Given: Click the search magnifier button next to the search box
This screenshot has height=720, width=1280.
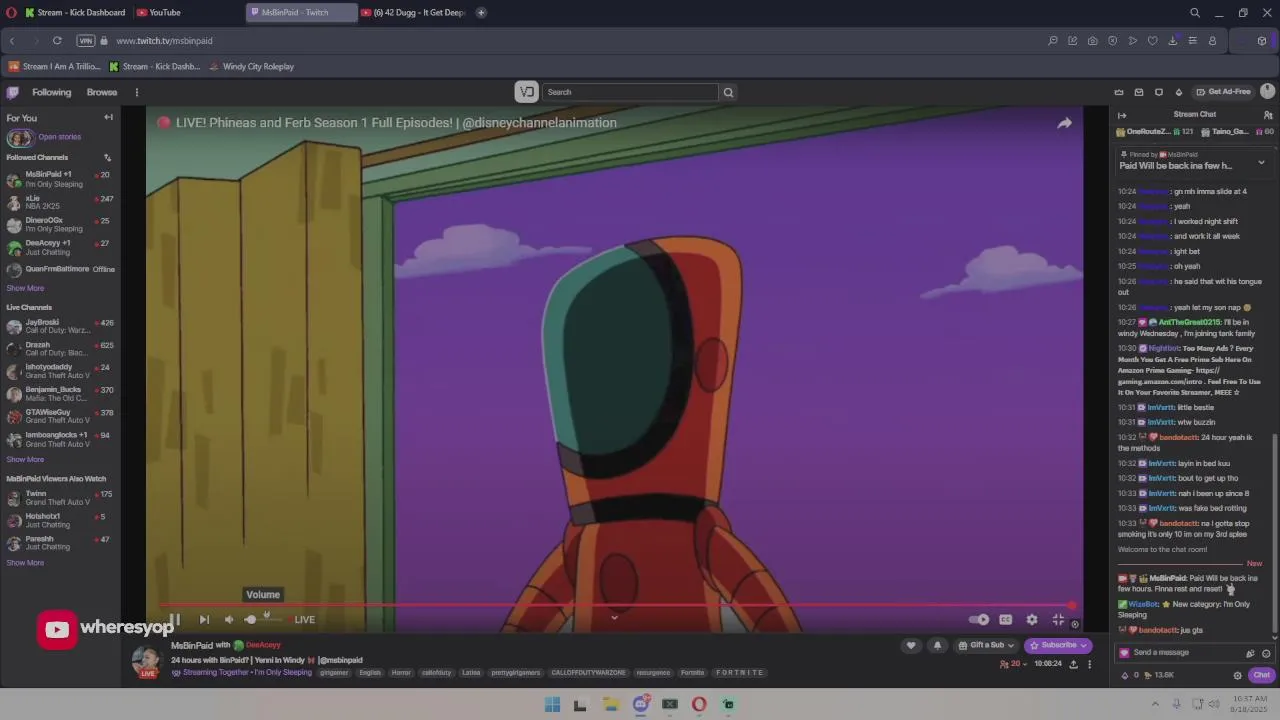Looking at the screenshot, I should pos(728,92).
